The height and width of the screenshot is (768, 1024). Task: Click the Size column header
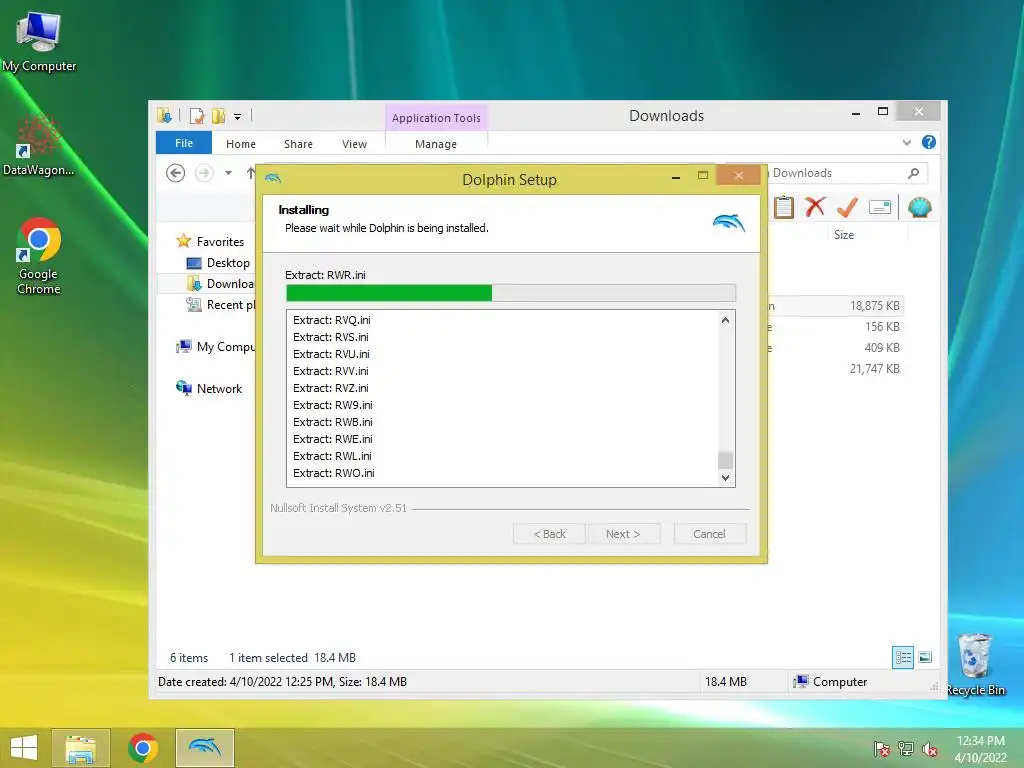pyautogui.click(x=844, y=234)
